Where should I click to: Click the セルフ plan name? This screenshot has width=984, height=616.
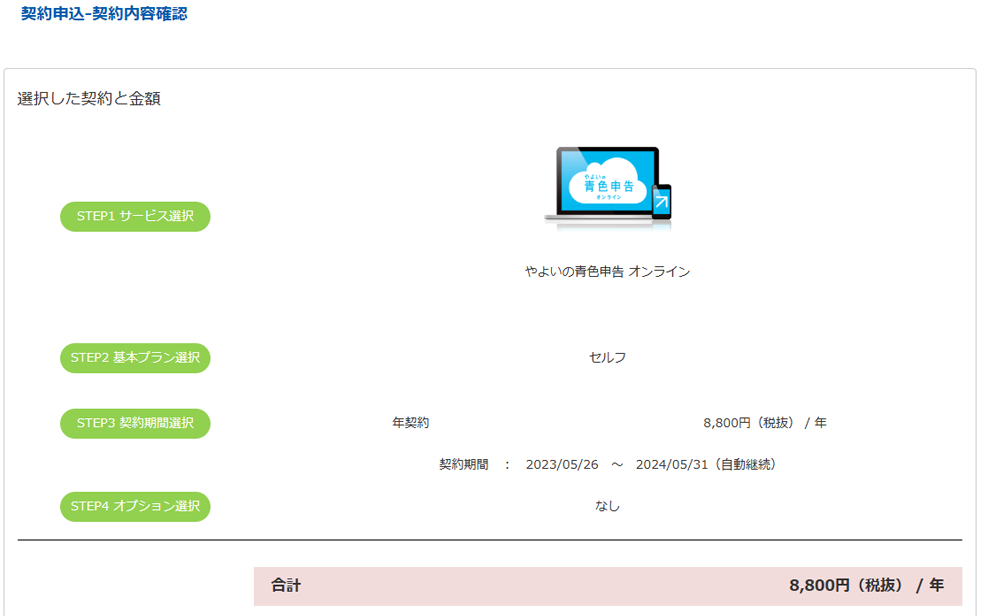607,358
